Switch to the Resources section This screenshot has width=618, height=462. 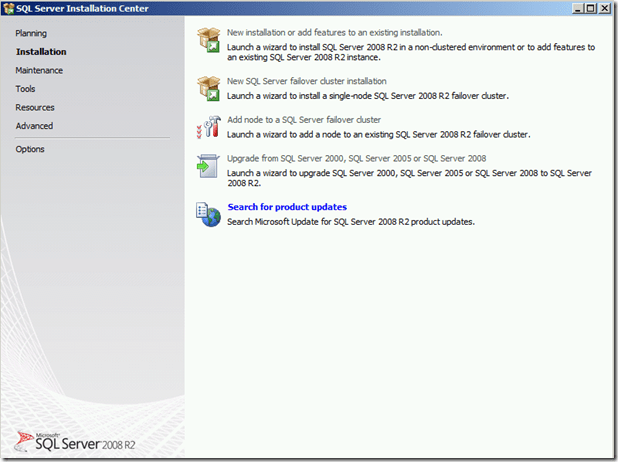click(35, 107)
